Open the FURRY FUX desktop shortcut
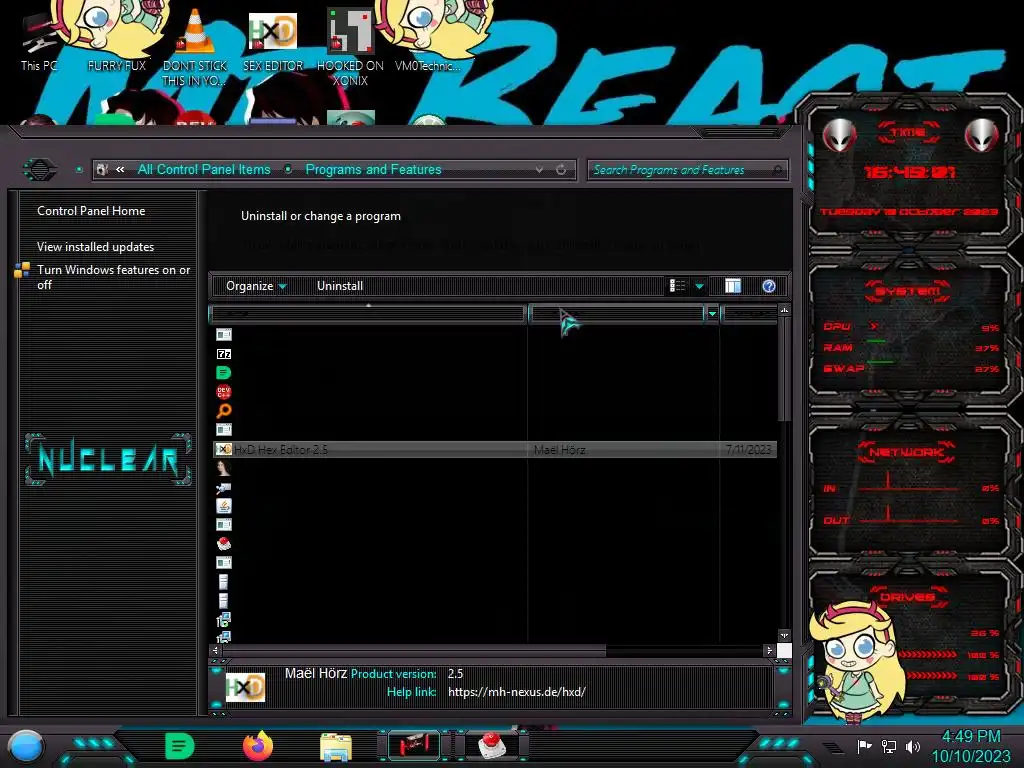The height and width of the screenshot is (768, 1024). coord(117,39)
